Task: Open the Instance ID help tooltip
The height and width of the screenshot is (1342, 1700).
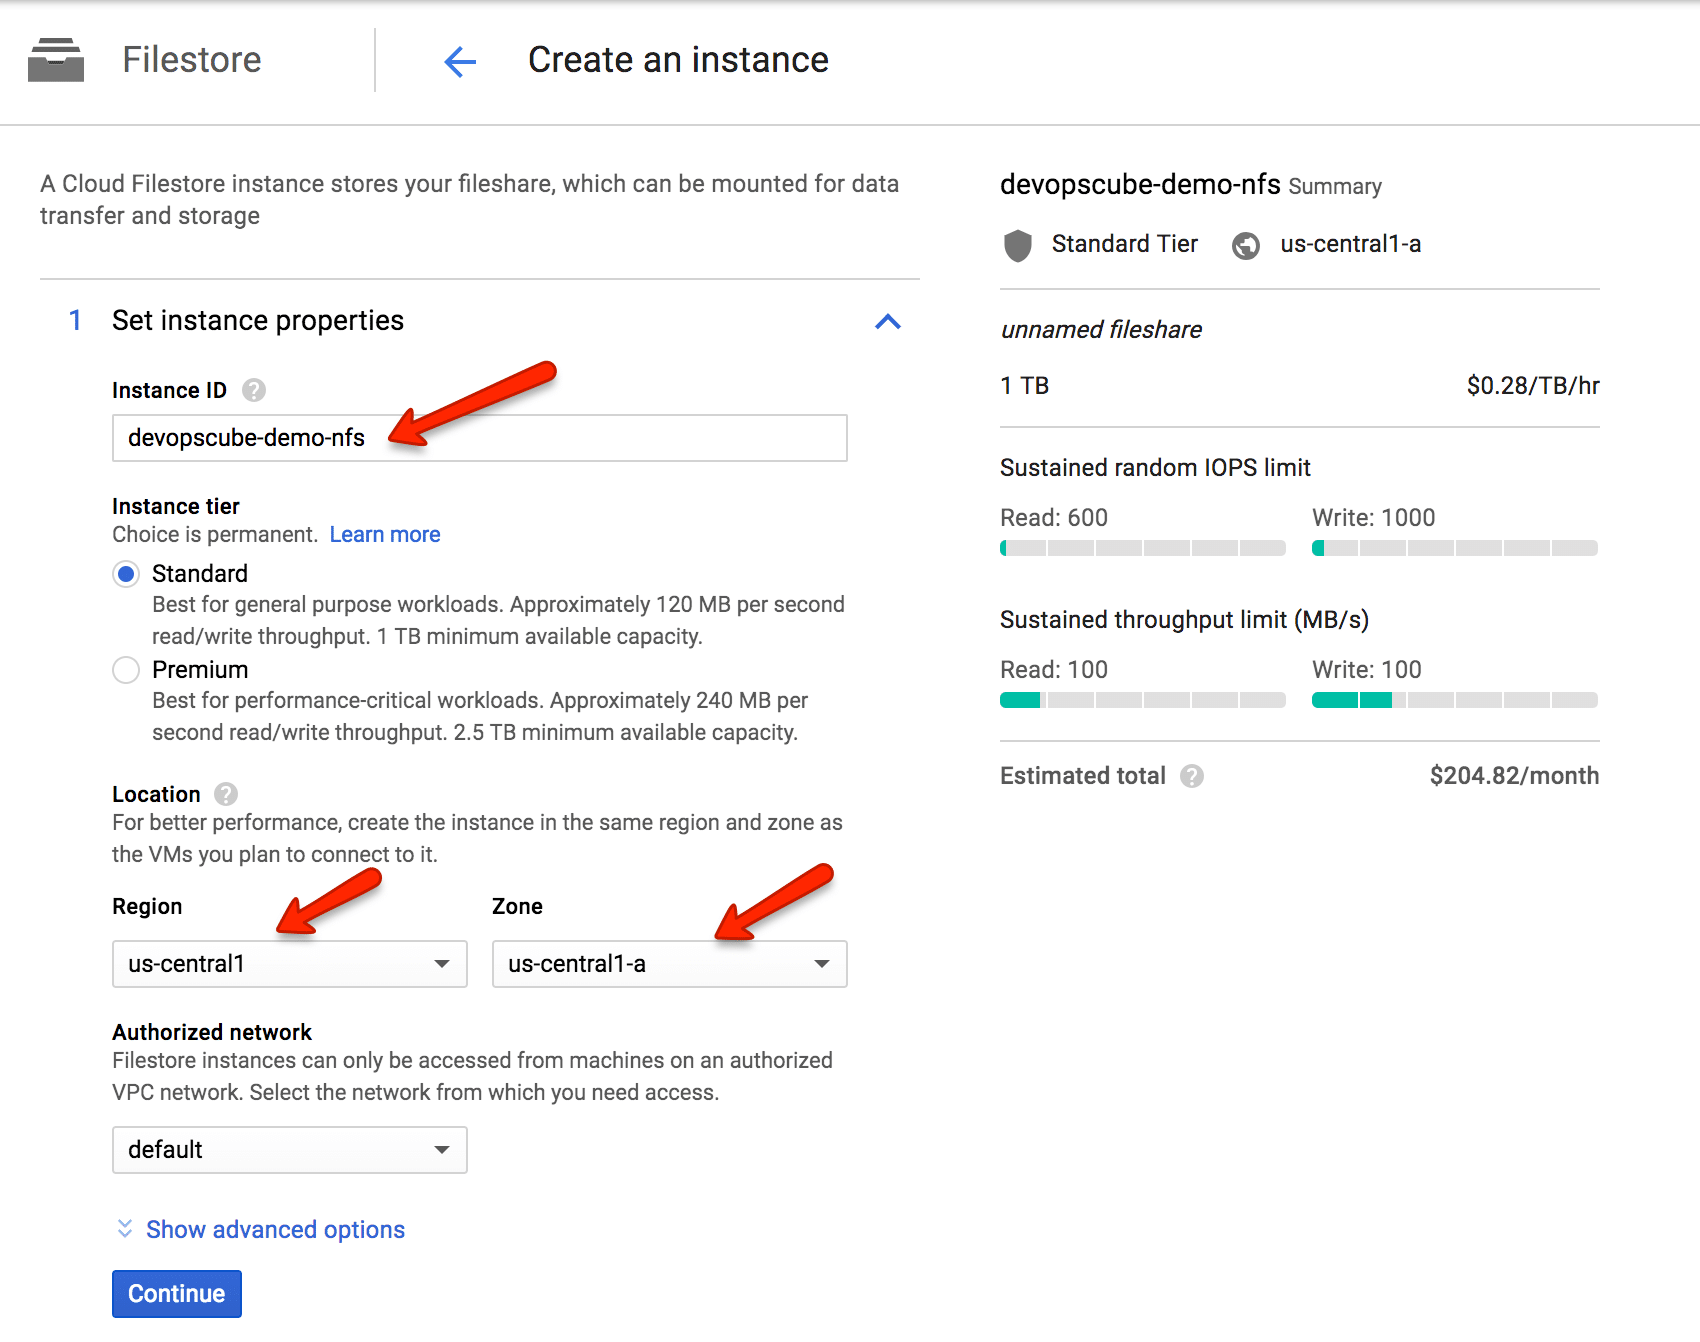Action: 253,390
